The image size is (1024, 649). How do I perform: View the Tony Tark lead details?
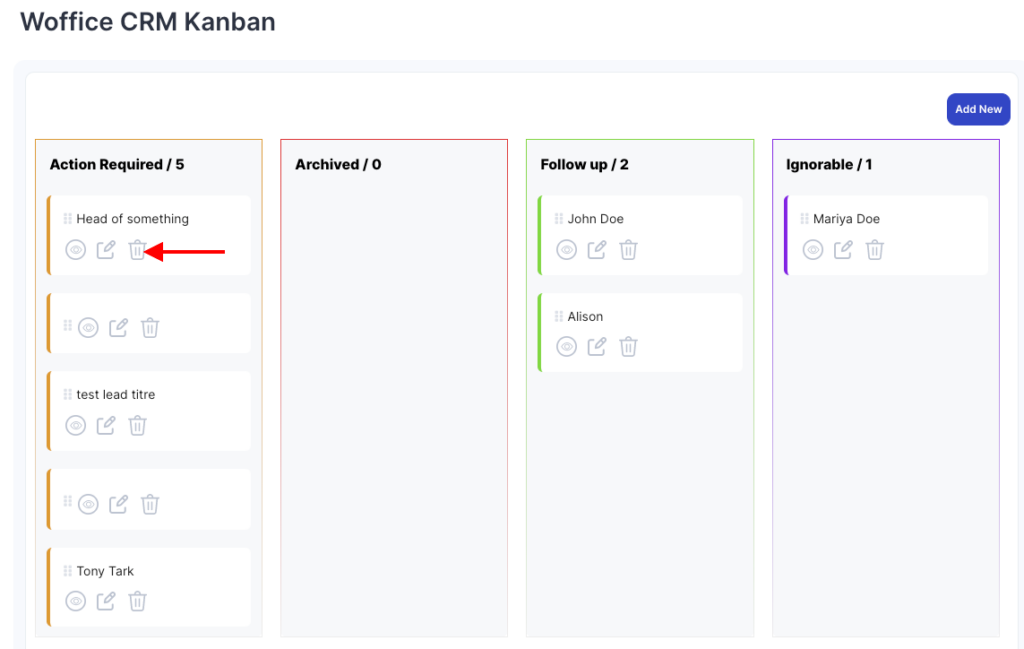(x=76, y=602)
